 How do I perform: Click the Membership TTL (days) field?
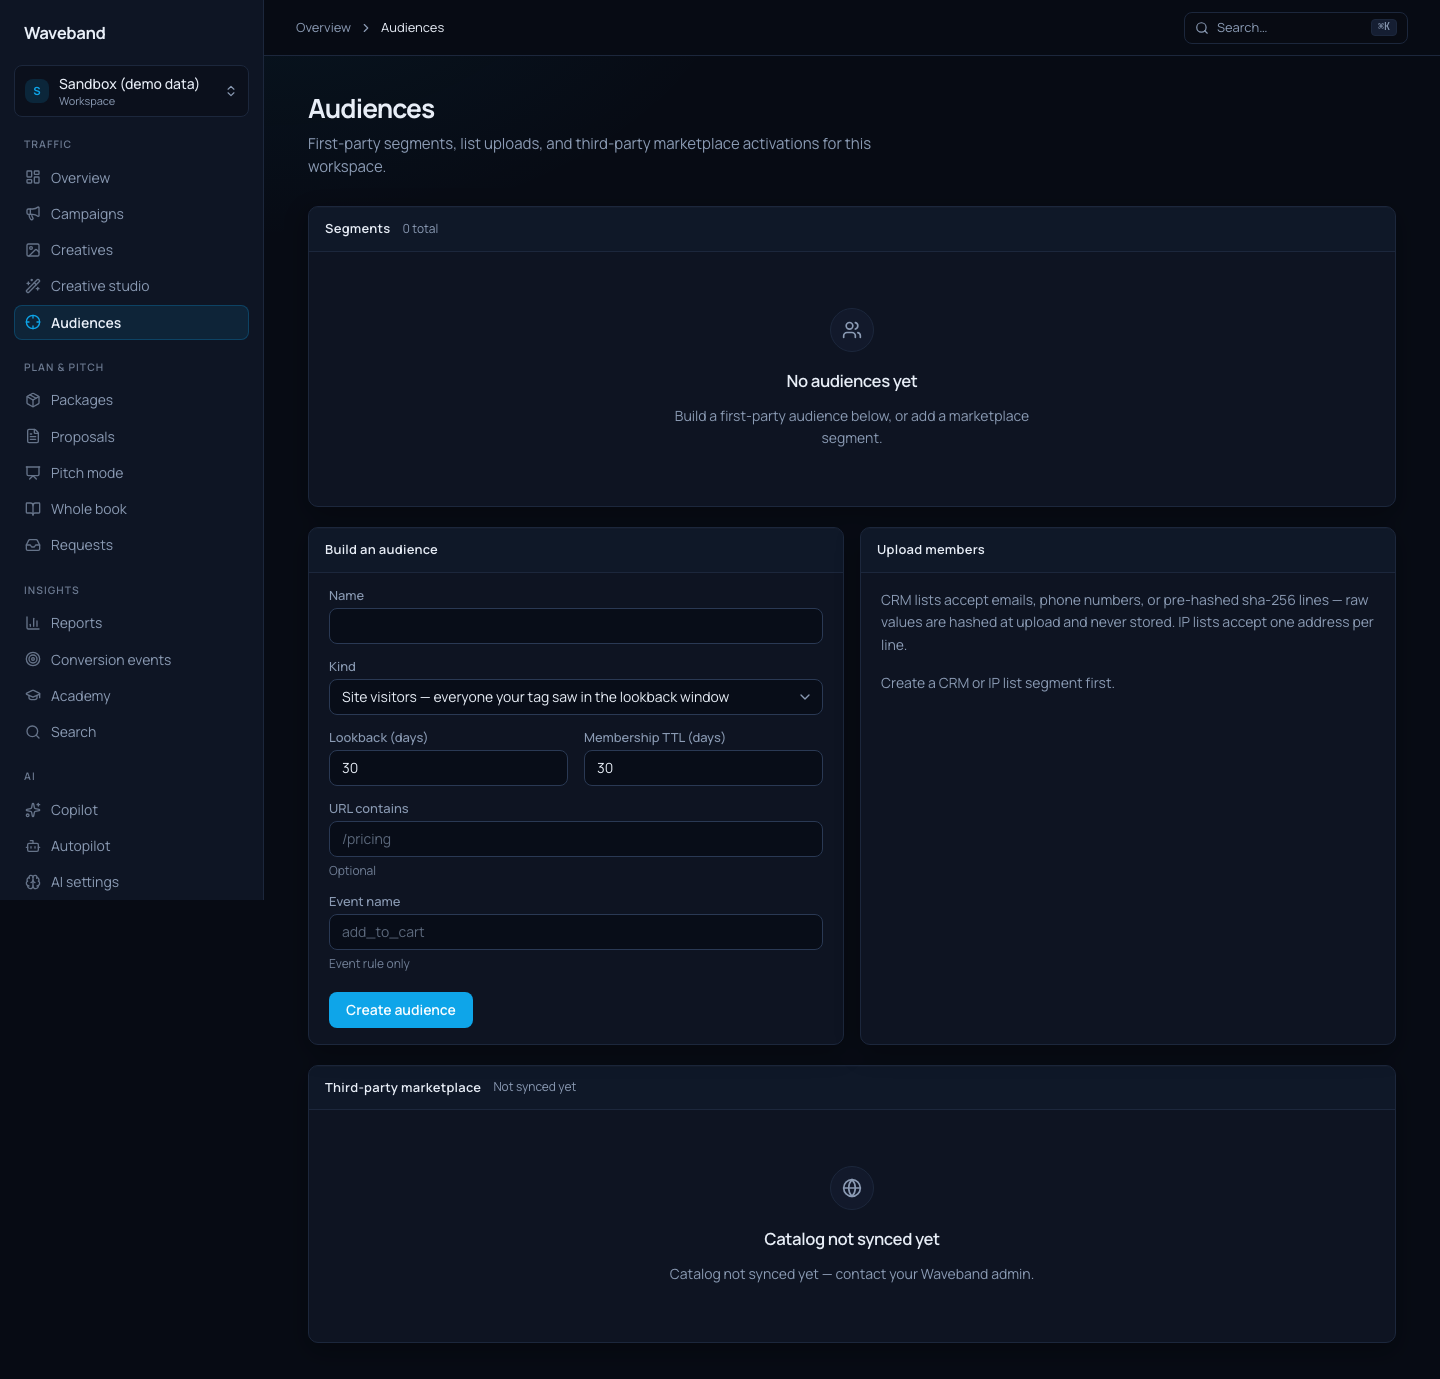(703, 768)
